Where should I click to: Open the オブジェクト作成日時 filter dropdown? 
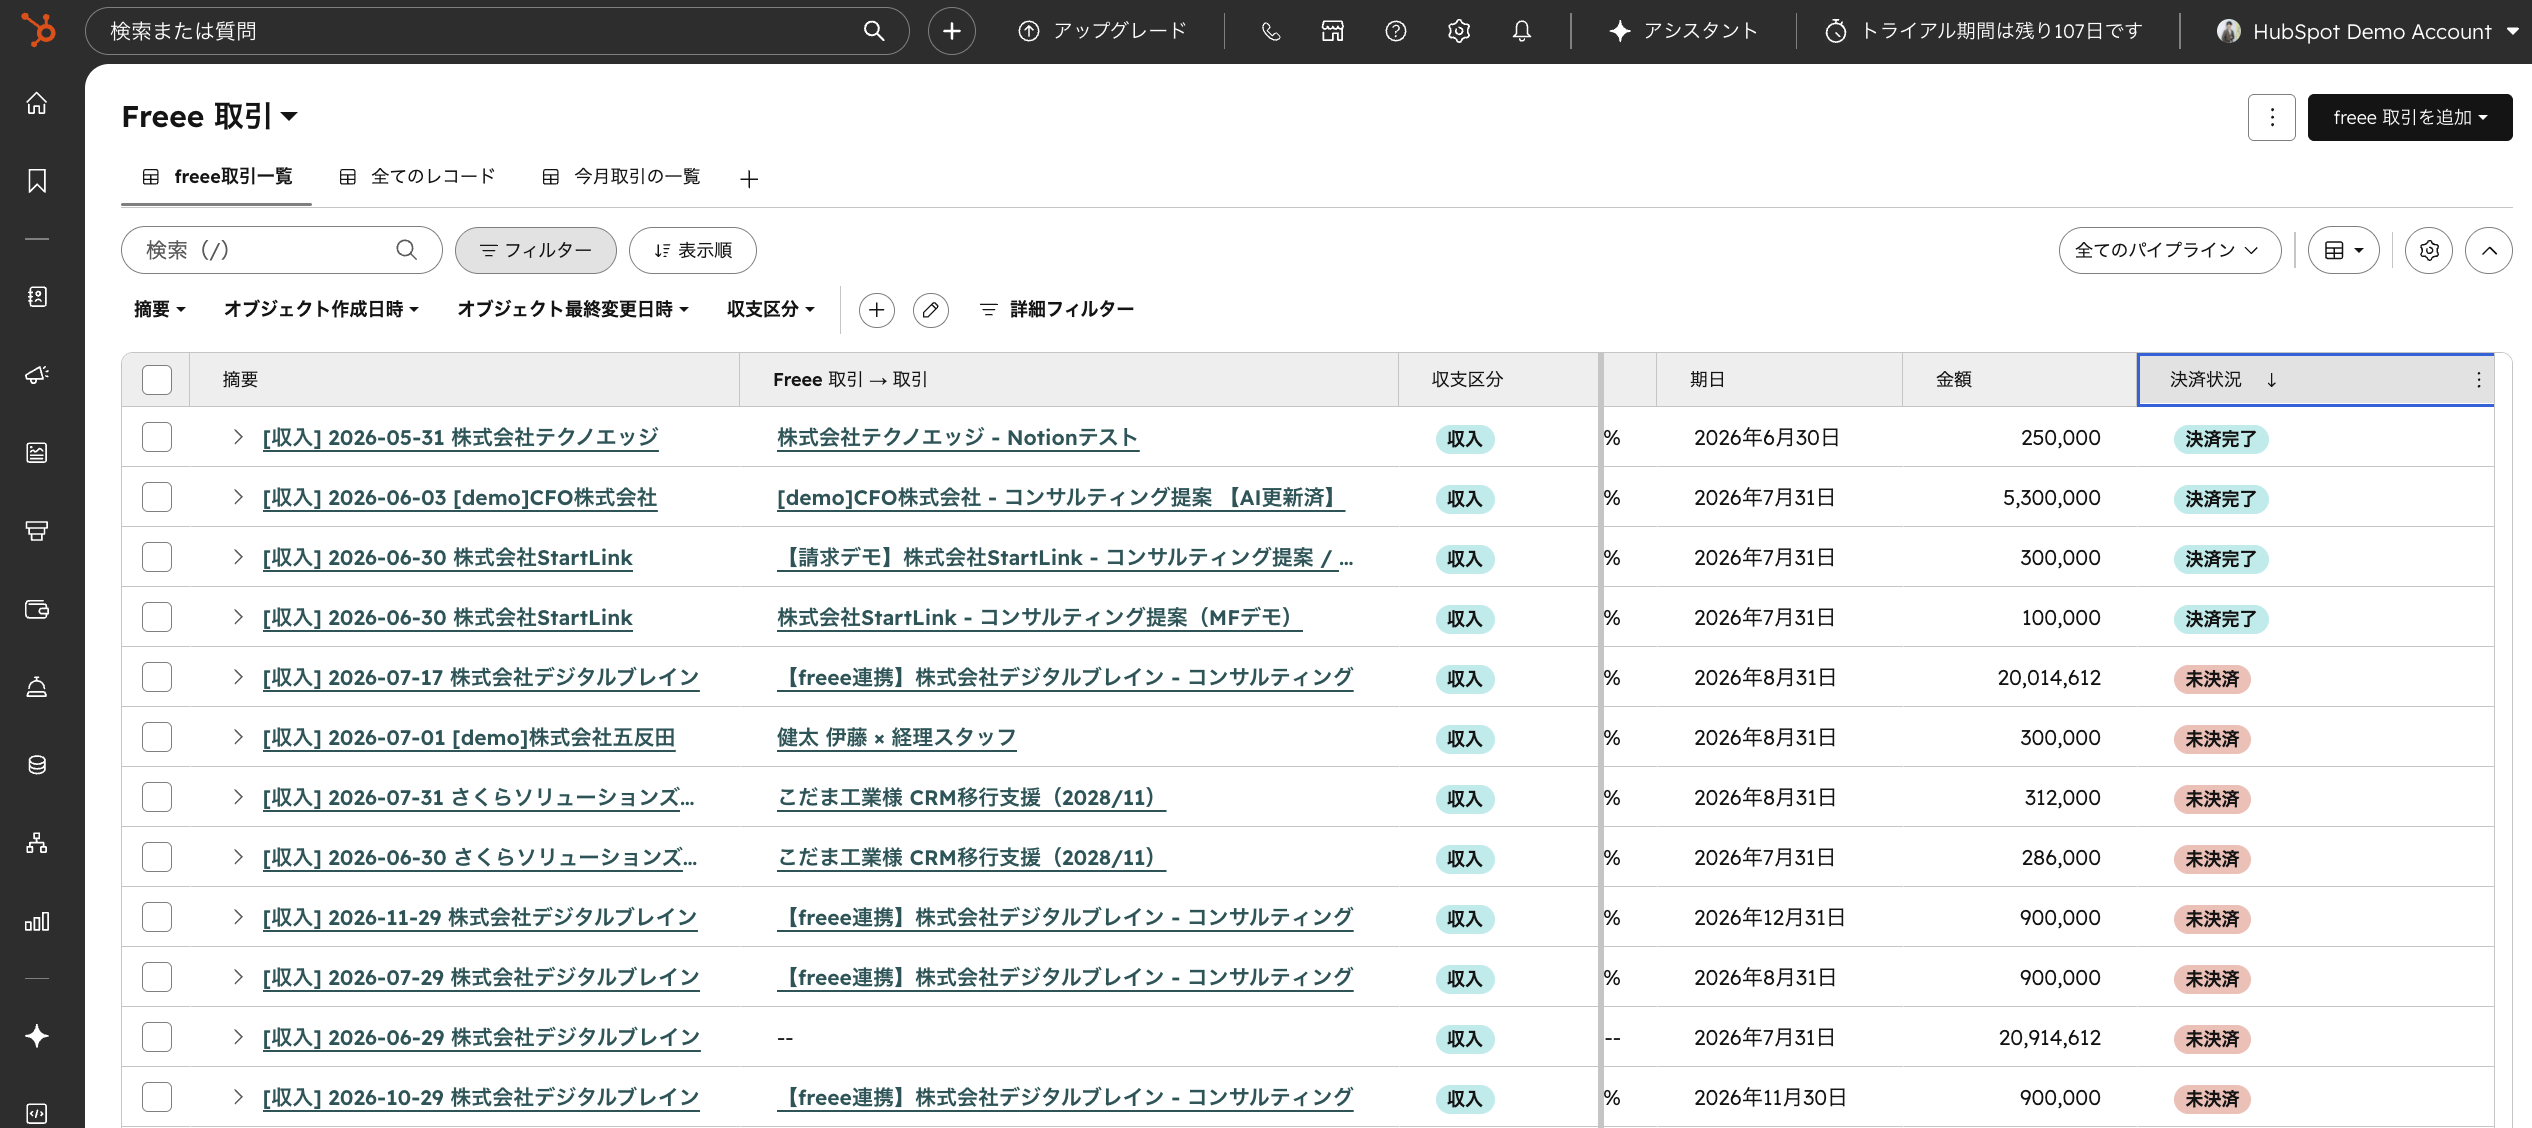coord(321,310)
